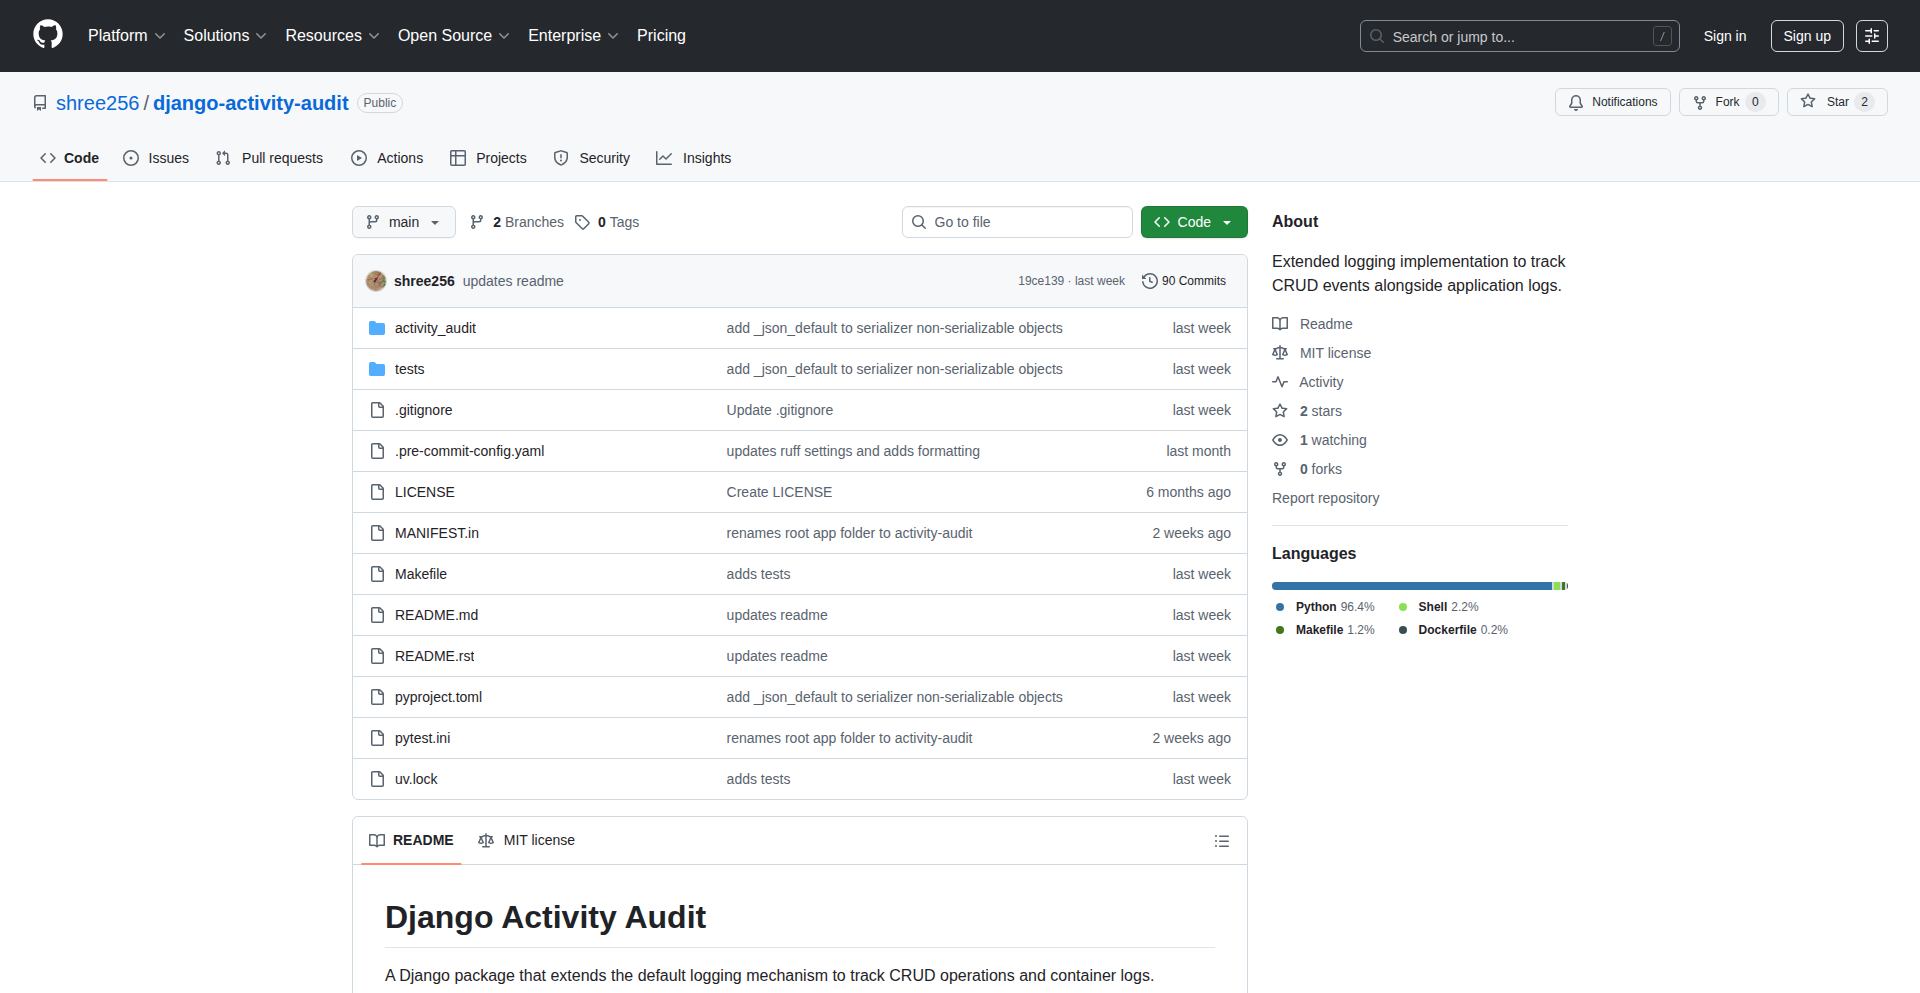Open the green Code dropdown
The width and height of the screenshot is (1920, 993).
pos(1193,222)
